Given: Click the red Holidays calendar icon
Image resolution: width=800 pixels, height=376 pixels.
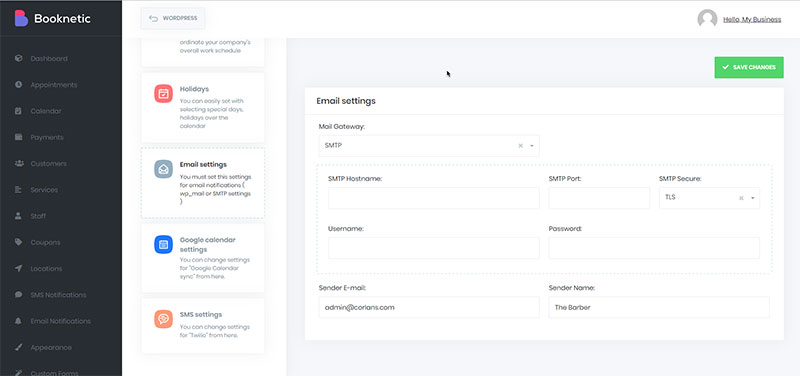Looking at the screenshot, I should click(163, 94).
